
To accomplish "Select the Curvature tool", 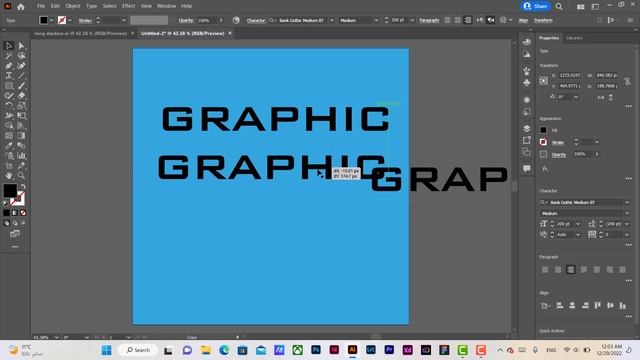I will pyautogui.click(x=21, y=66).
